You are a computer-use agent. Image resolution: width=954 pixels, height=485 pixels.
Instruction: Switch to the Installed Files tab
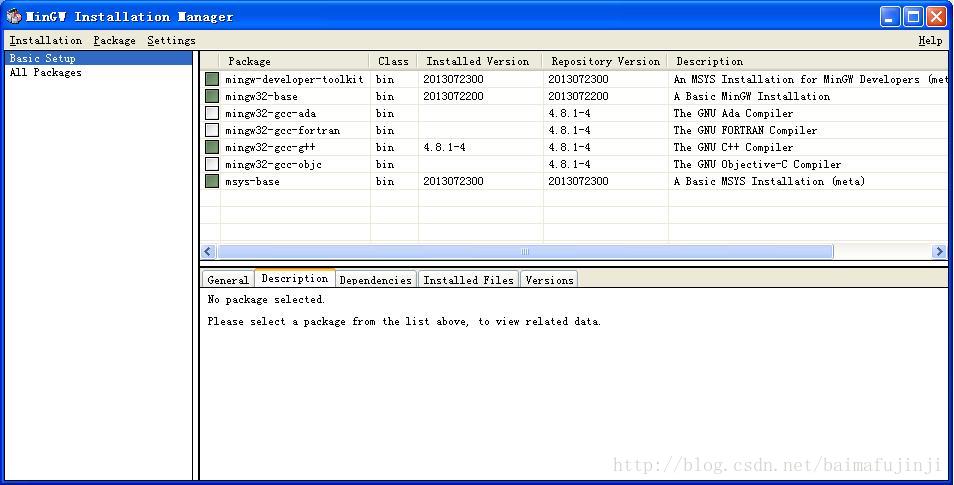468,280
